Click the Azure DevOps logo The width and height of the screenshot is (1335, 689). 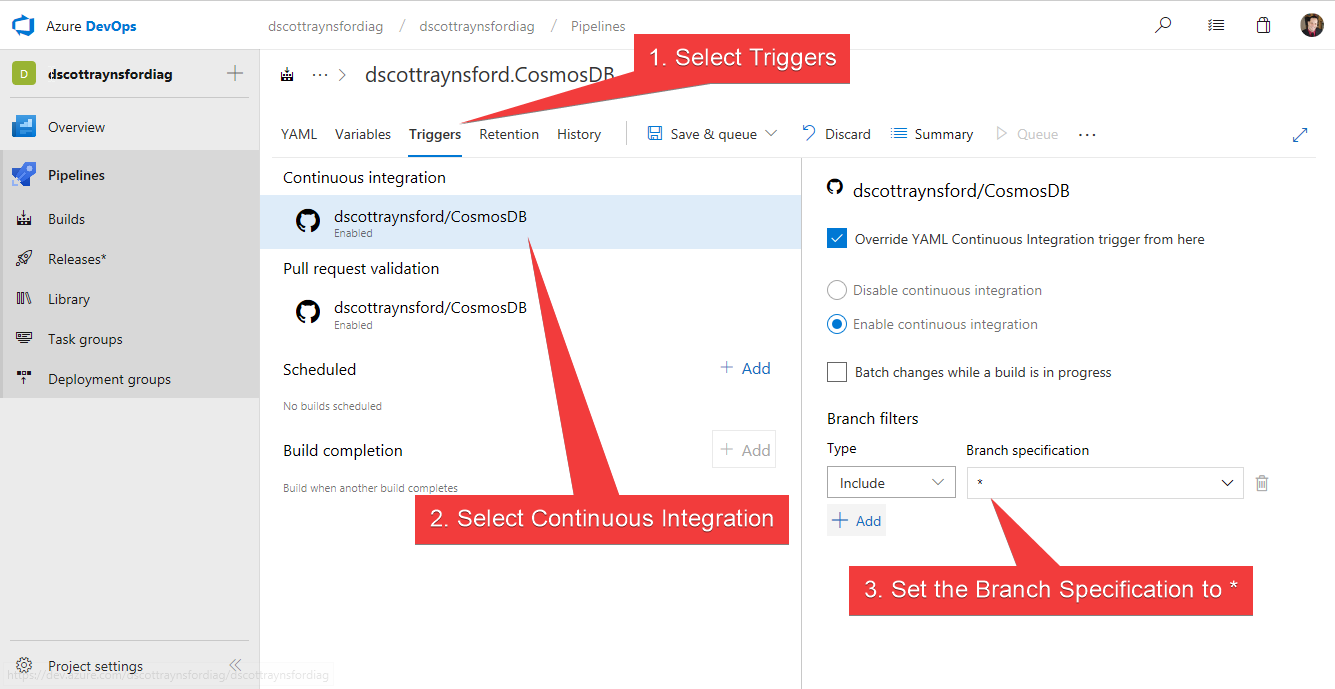24,26
